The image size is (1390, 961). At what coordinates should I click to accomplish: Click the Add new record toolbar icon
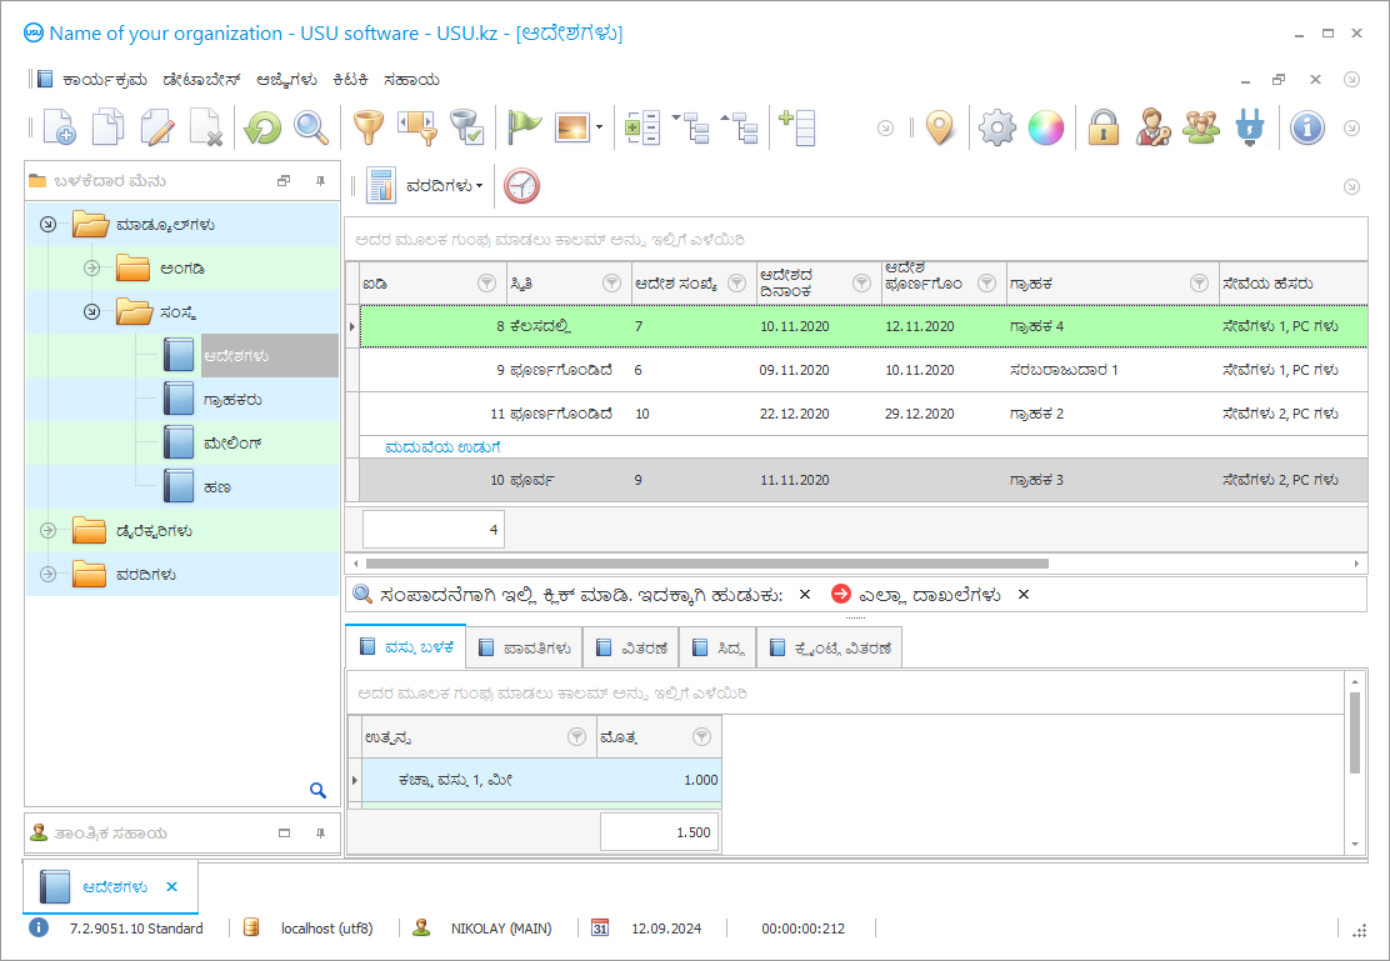[x=58, y=128]
